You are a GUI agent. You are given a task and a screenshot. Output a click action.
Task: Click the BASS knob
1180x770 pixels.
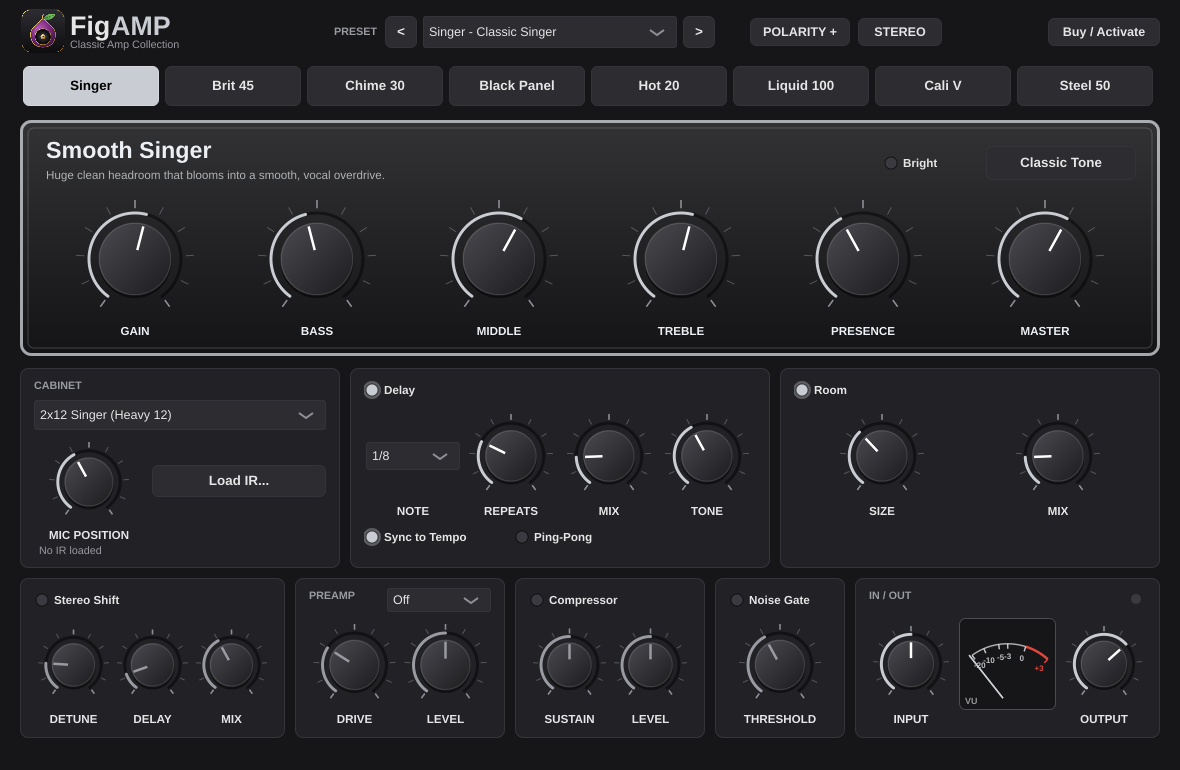[x=317, y=258]
